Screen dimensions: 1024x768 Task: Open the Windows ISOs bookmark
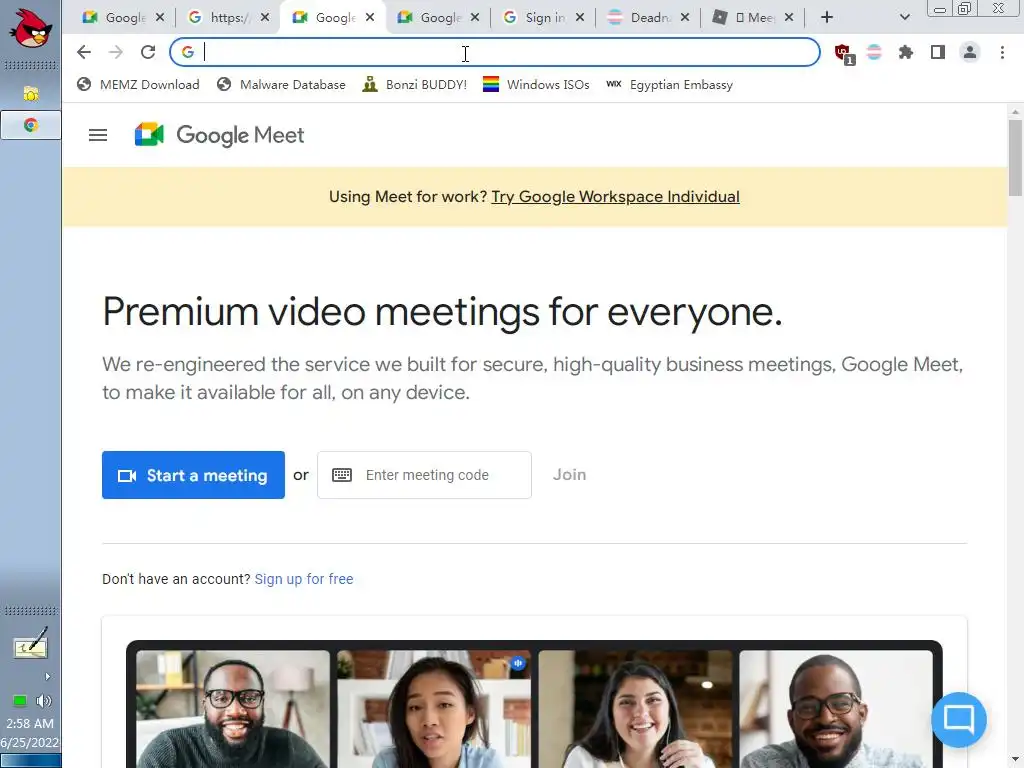536,85
